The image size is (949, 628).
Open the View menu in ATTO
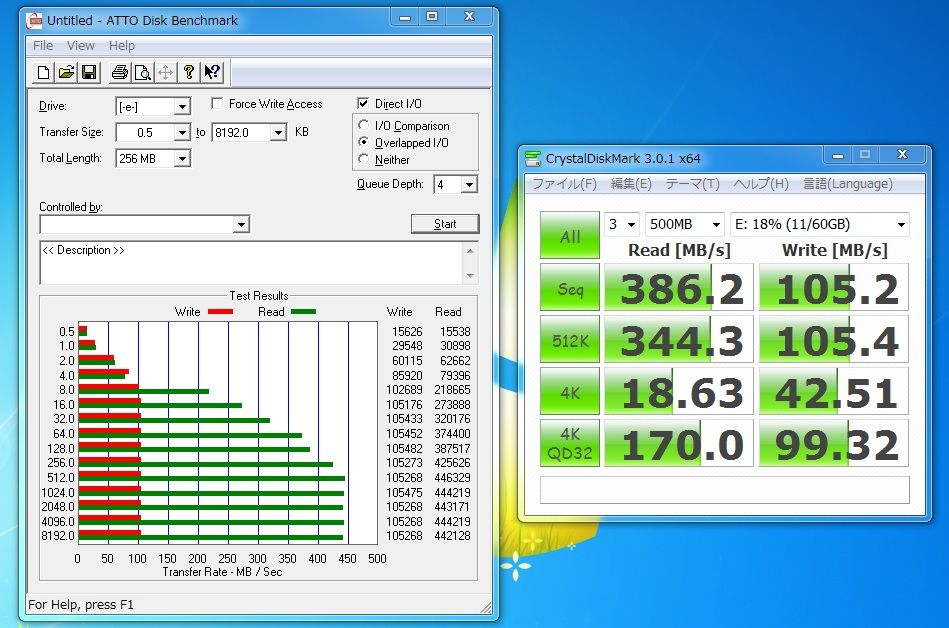click(81, 46)
